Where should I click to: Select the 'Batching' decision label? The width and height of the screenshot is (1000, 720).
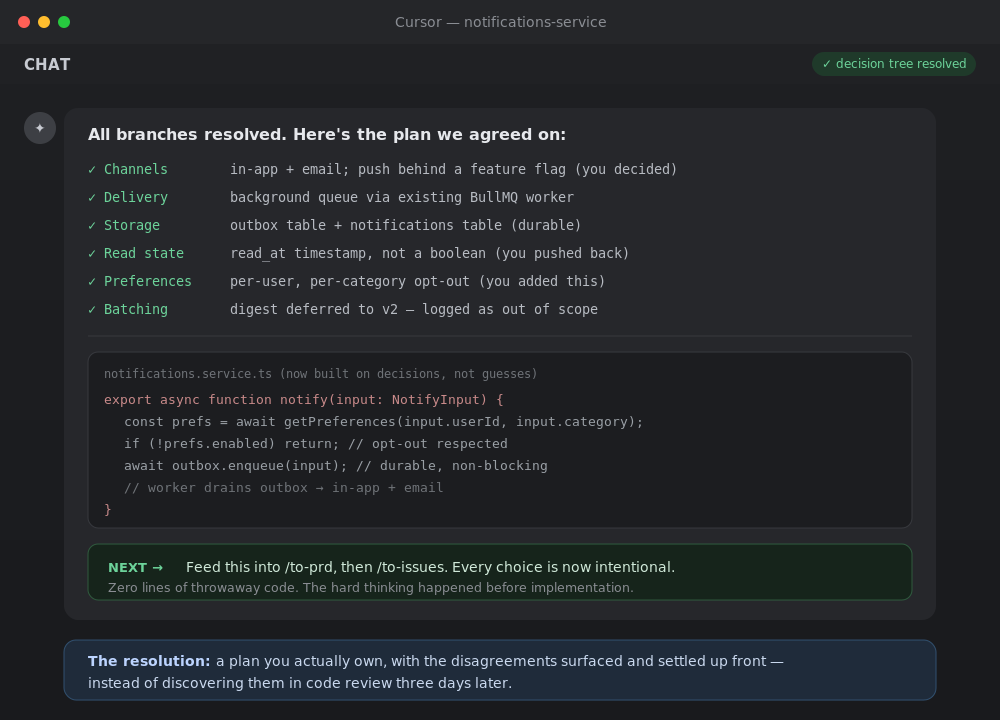point(136,309)
